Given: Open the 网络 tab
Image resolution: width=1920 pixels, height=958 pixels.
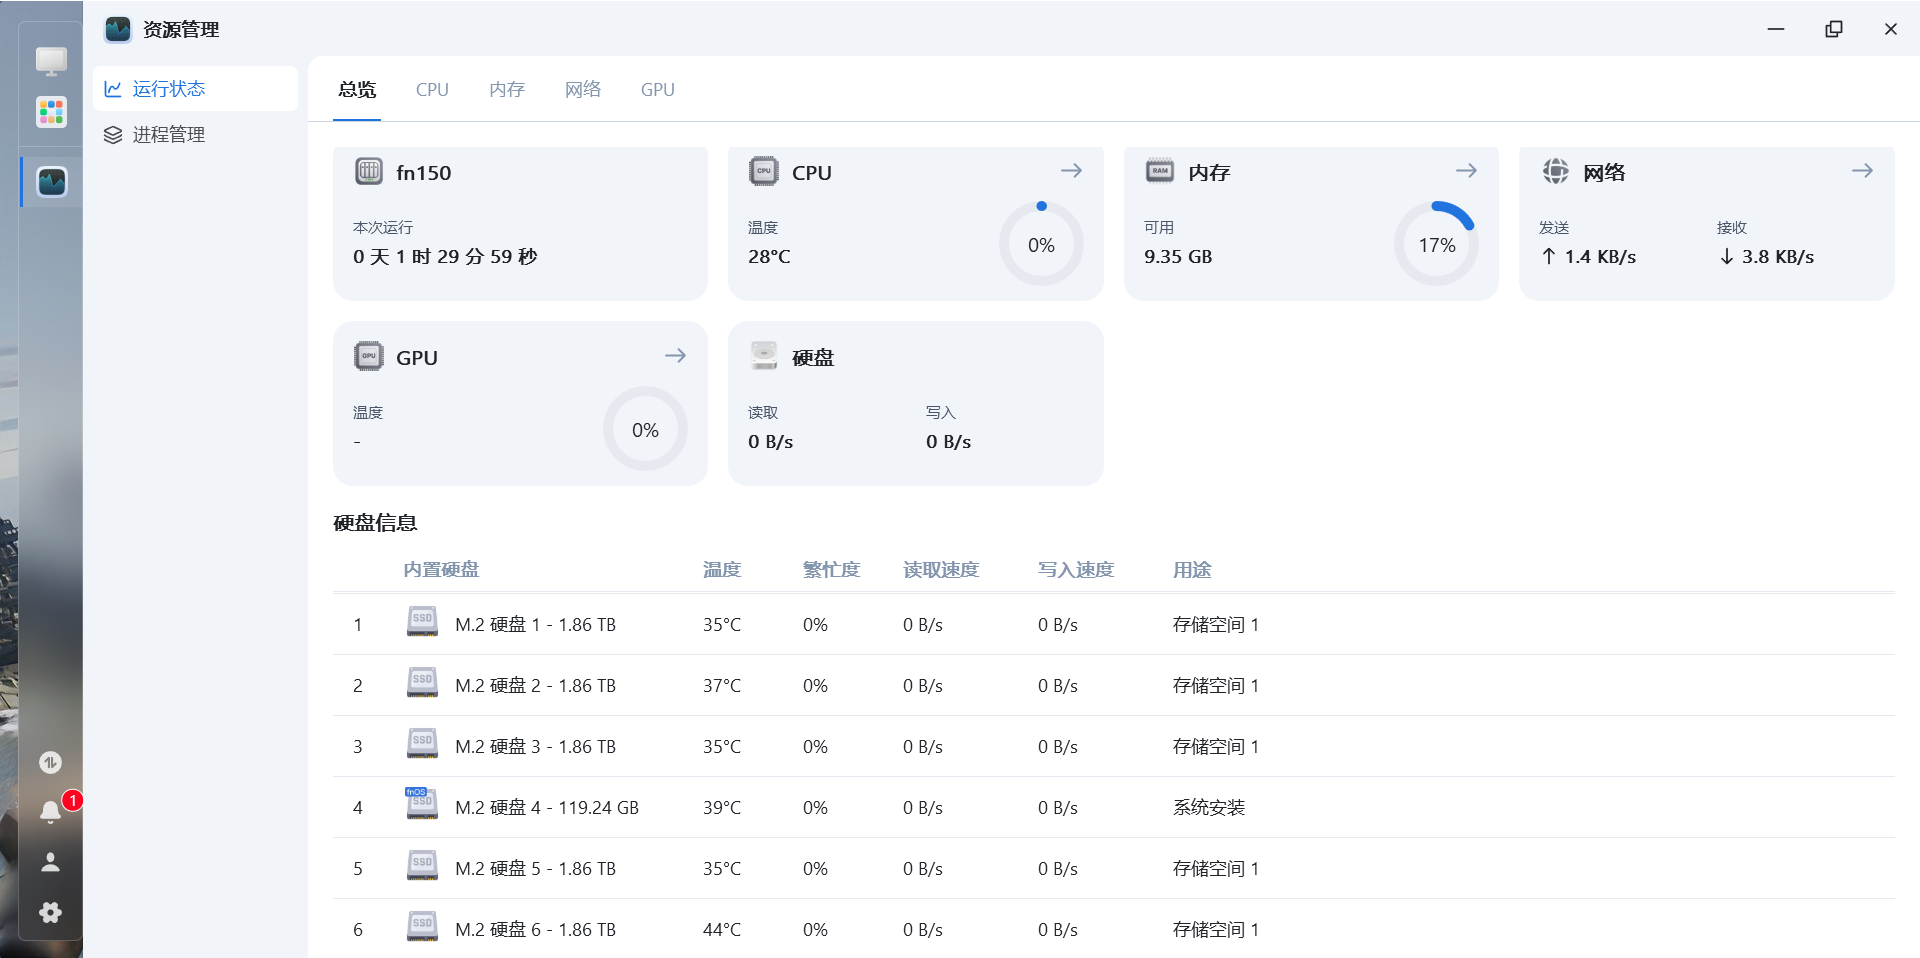Looking at the screenshot, I should (582, 89).
